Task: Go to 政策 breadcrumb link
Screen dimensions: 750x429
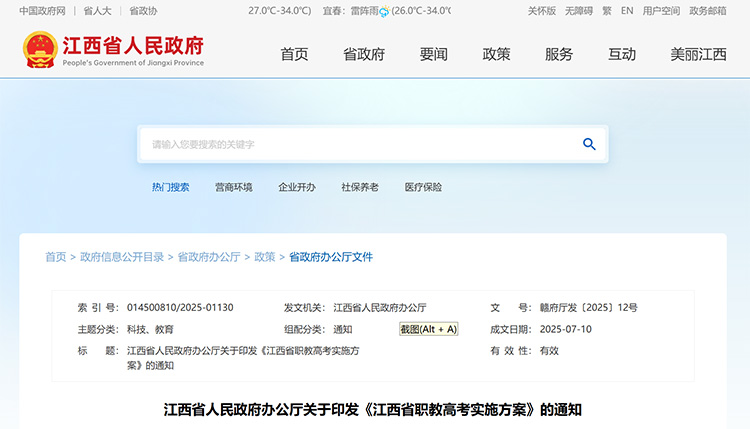Action: 265,257
